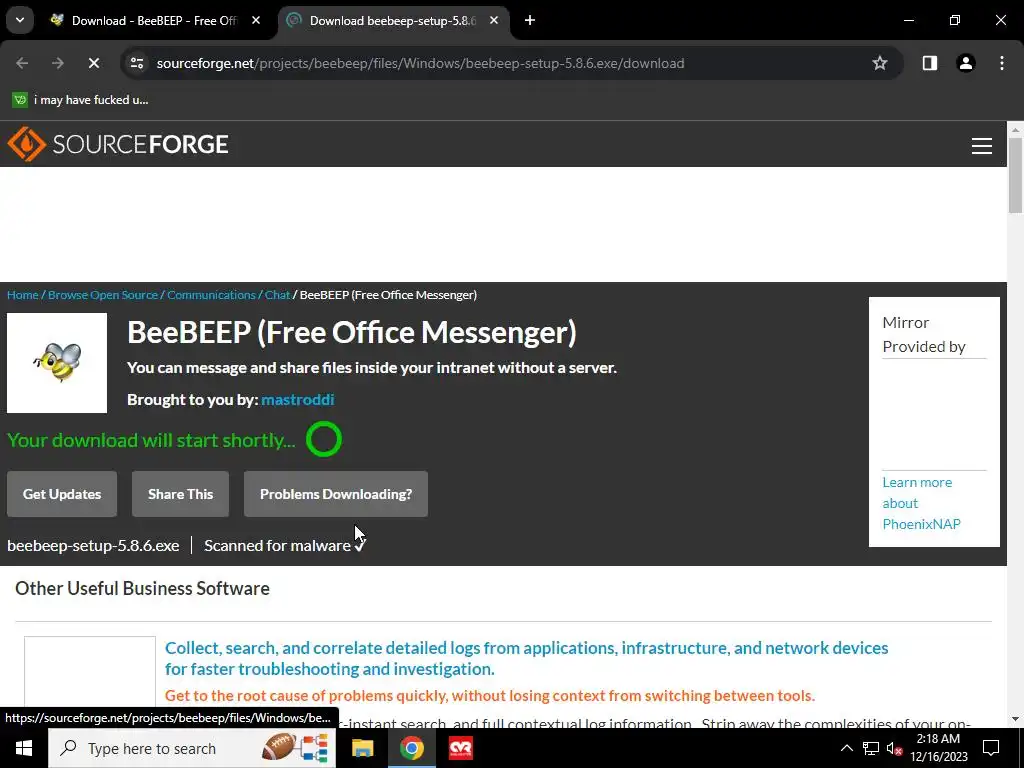Open Learn more about PhoenixNAP link
The image size is (1024, 768).
pyautogui.click(x=921, y=503)
